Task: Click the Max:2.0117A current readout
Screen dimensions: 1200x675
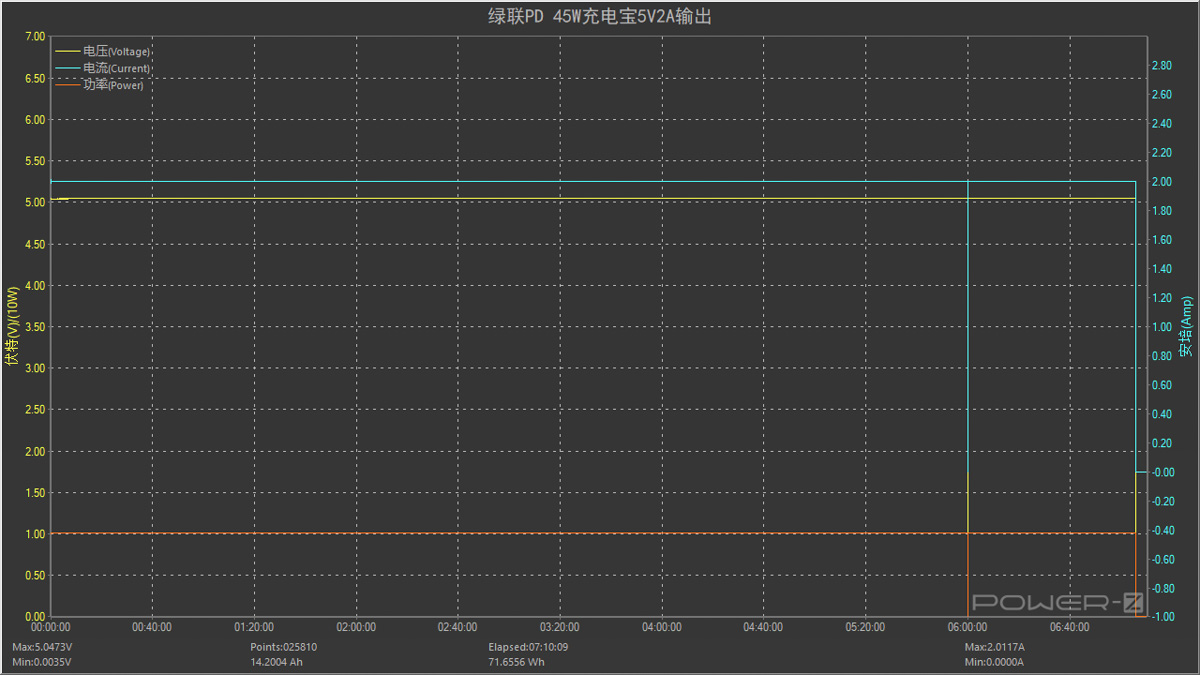Action: 994,647
